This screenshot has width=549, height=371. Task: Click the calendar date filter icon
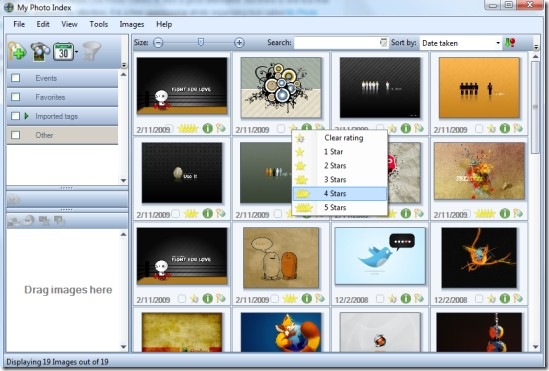coord(63,52)
